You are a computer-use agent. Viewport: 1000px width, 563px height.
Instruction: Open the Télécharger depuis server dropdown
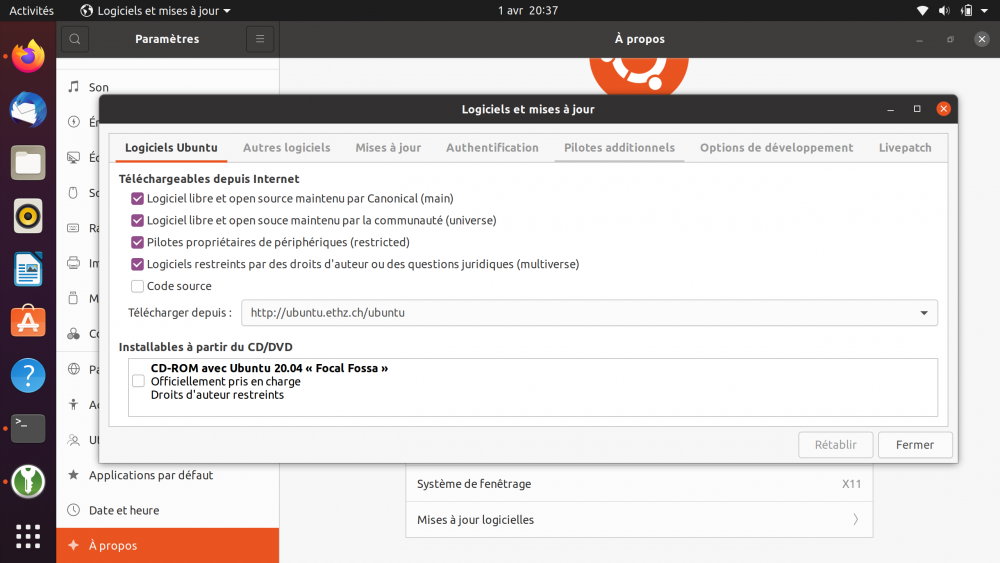pos(589,312)
